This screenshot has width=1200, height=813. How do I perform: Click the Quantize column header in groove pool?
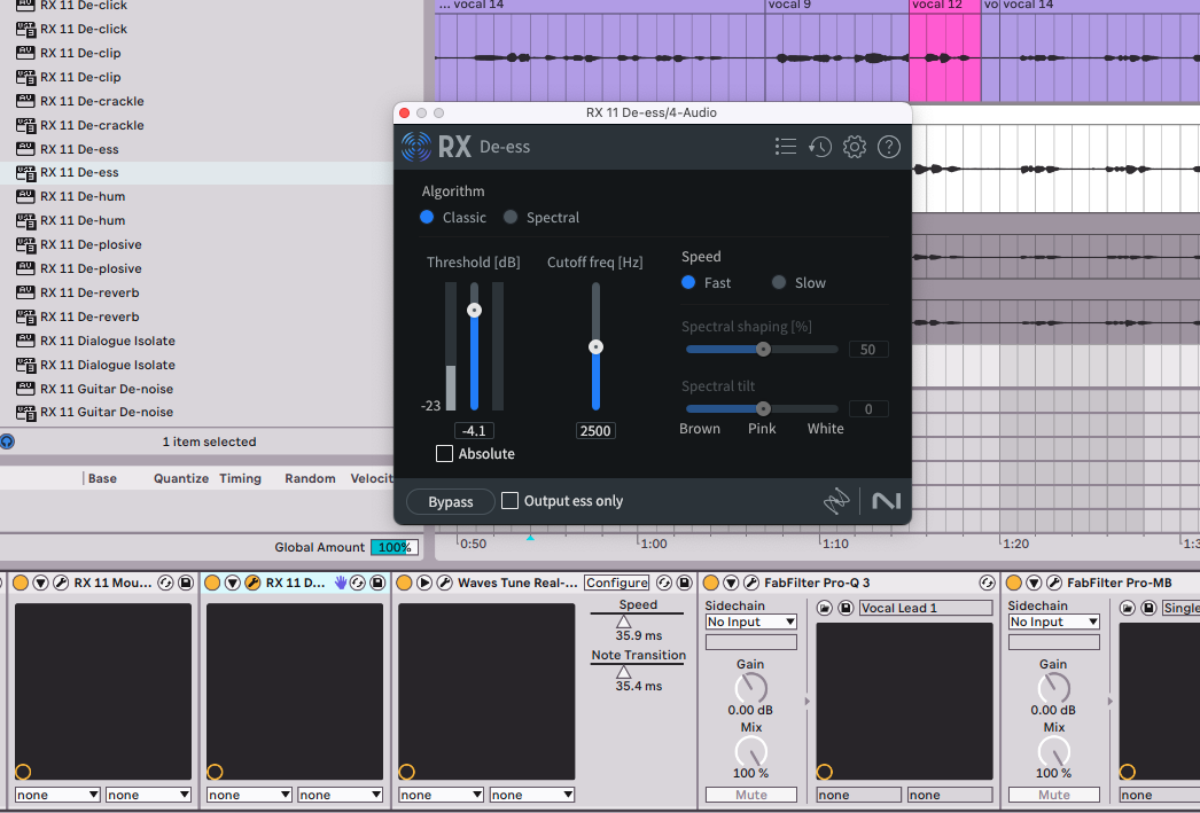[181, 479]
